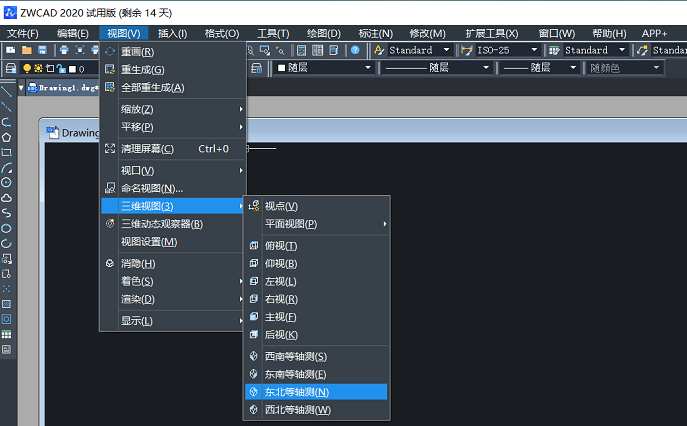This screenshot has height=426, width=687.
Task: Click the Save file toolbar icon
Action: tap(42, 50)
